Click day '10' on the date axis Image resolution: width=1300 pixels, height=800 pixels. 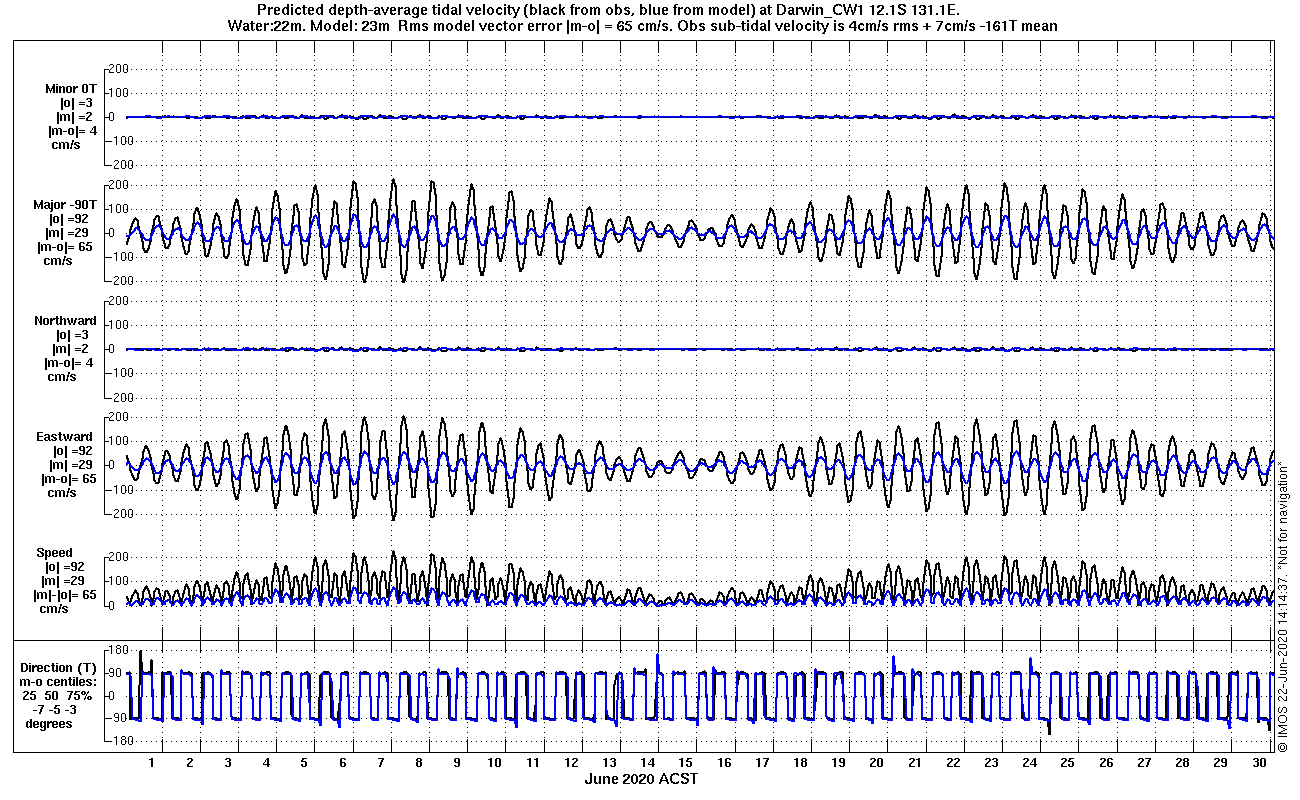pyautogui.click(x=495, y=763)
